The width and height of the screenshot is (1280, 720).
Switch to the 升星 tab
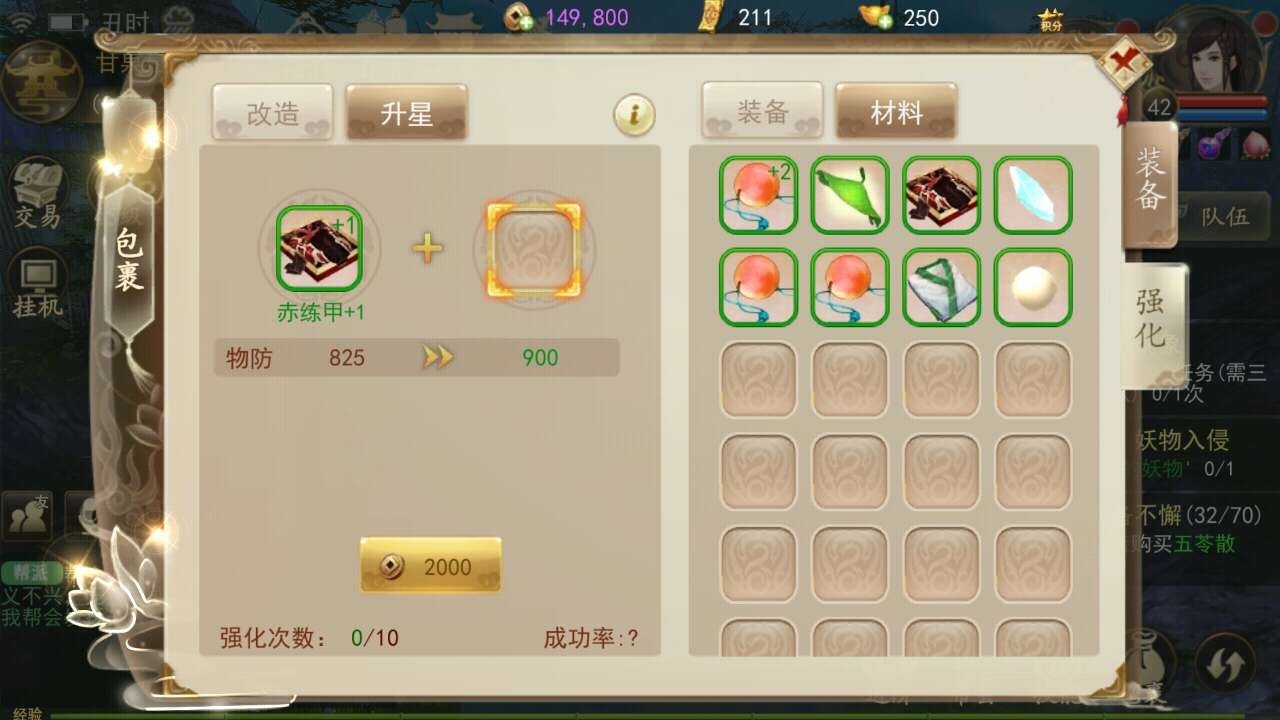(406, 112)
